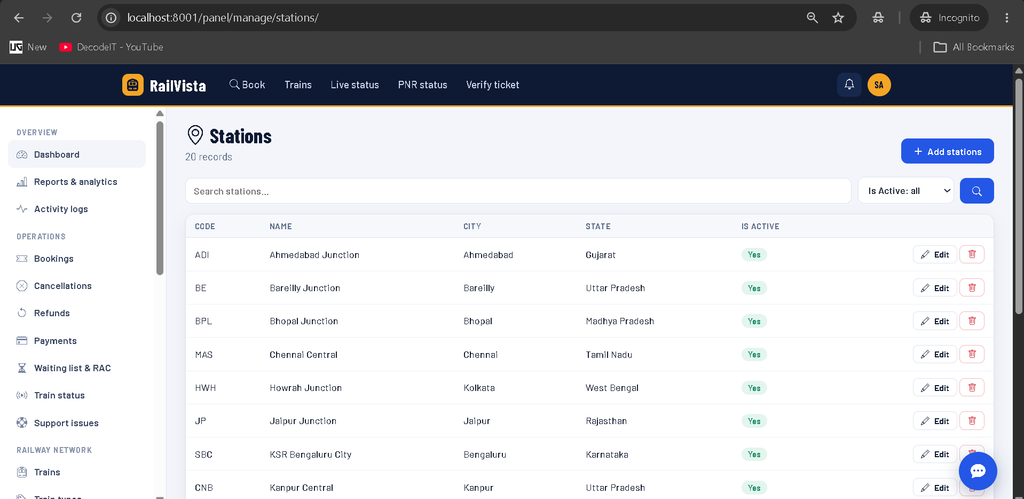Image resolution: width=1024 pixels, height=499 pixels.
Task: Edit the Bhopal Junction station
Action: [935, 321]
